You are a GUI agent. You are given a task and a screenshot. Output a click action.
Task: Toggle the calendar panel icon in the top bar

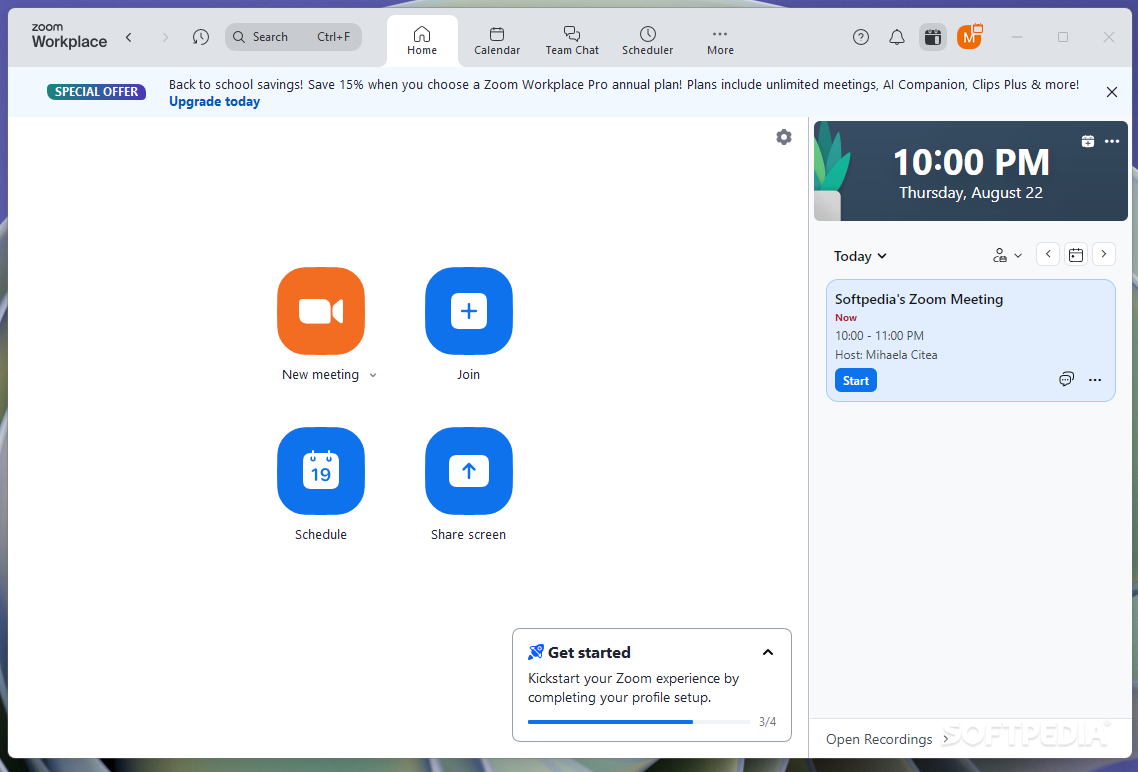pos(933,37)
